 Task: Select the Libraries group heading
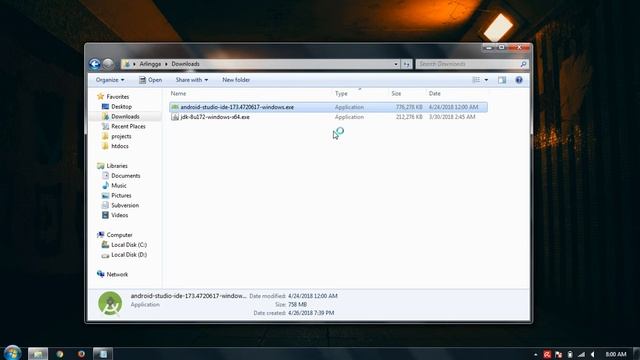tap(117, 166)
